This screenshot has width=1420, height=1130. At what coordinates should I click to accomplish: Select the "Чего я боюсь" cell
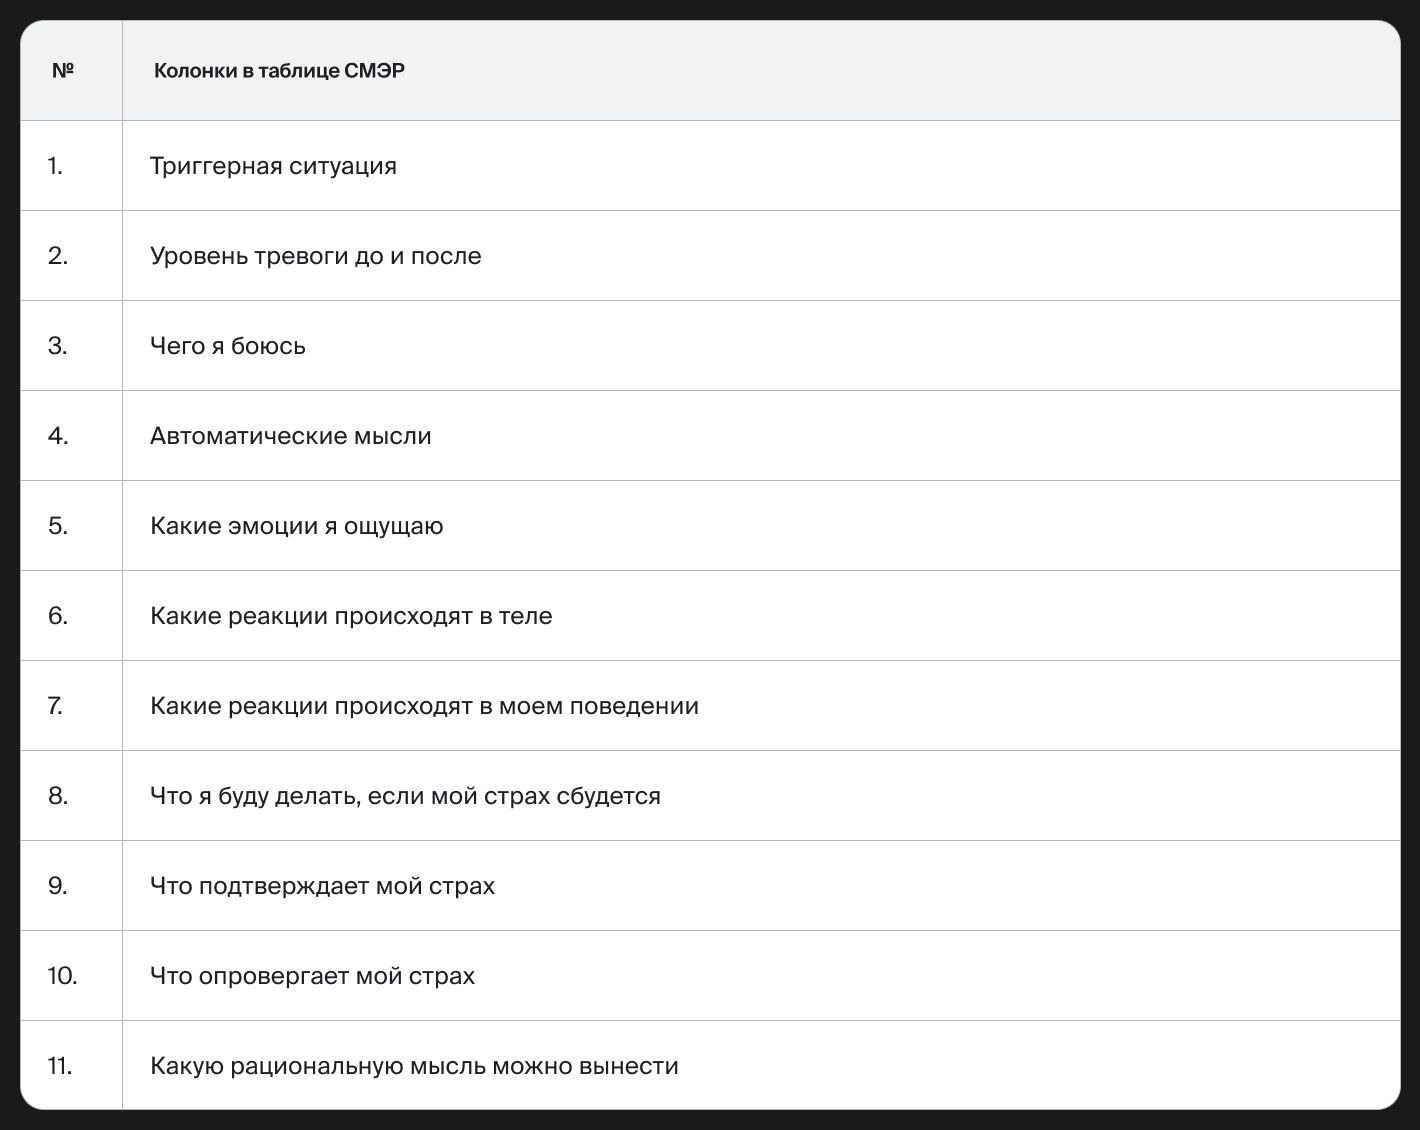click(228, 346)
